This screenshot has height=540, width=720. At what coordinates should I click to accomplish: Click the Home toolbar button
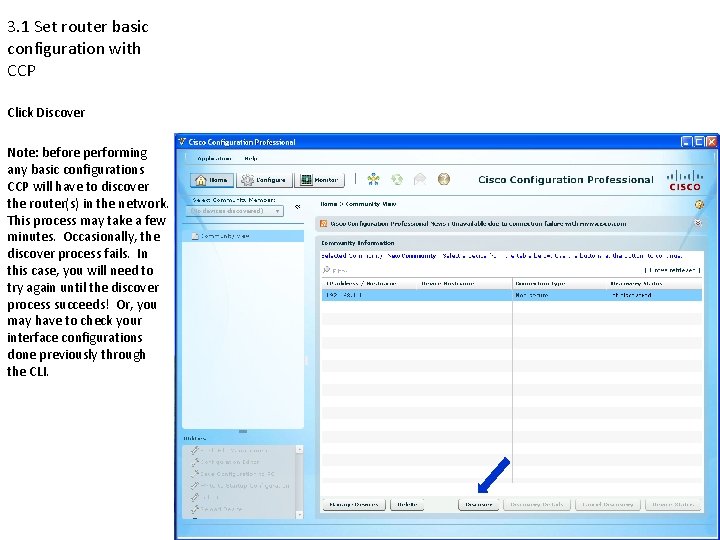coord(212,180)
